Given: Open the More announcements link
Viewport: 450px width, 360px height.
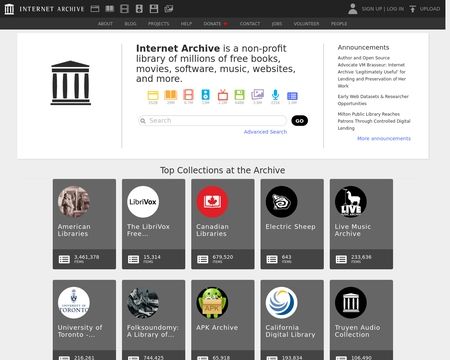Looking at the screenshot, I should [x=384, y=138].
